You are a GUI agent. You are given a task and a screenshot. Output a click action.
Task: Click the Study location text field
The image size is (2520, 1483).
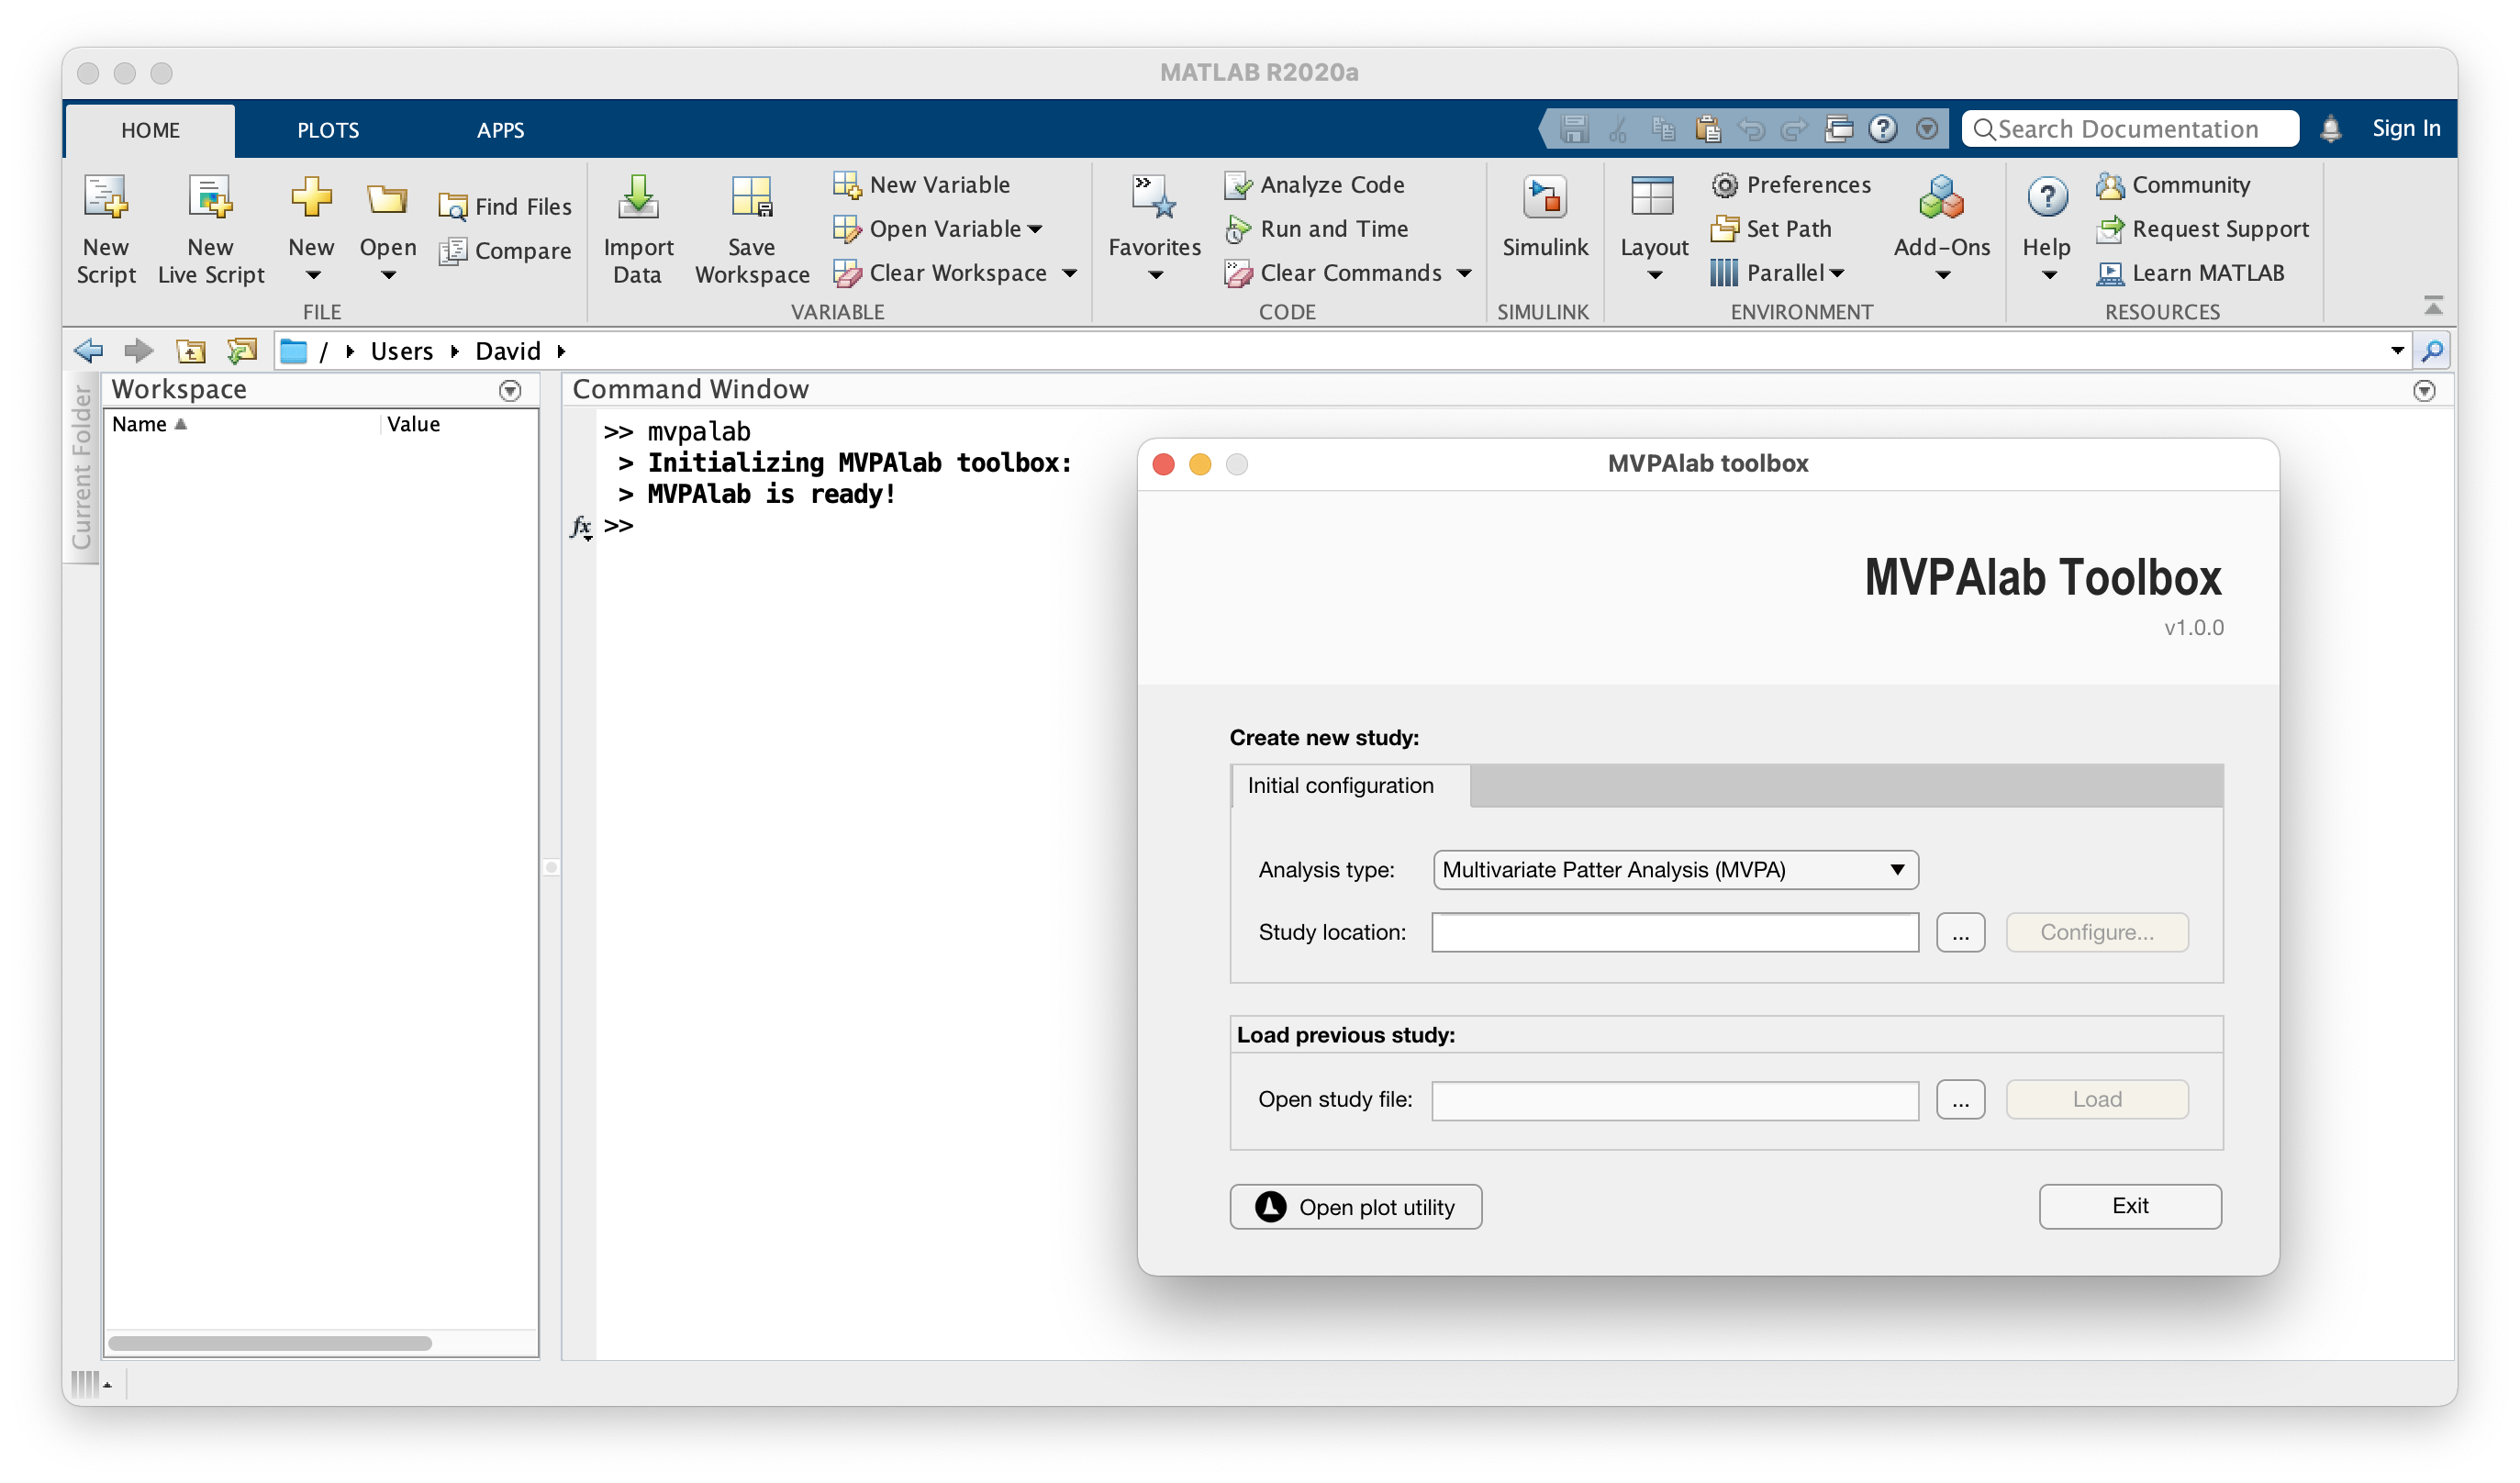(x=1674, y=933)
